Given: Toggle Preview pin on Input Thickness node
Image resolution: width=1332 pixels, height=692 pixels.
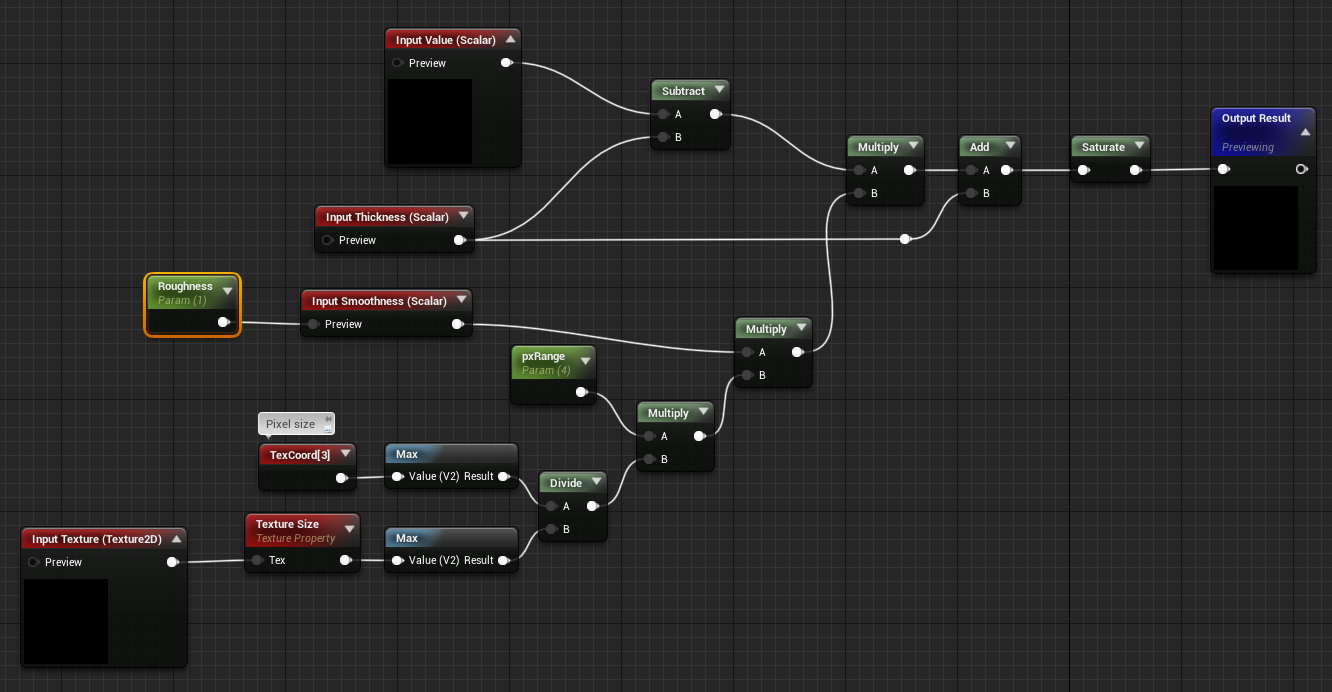Looking at the screenshot, I should [328, 240].
